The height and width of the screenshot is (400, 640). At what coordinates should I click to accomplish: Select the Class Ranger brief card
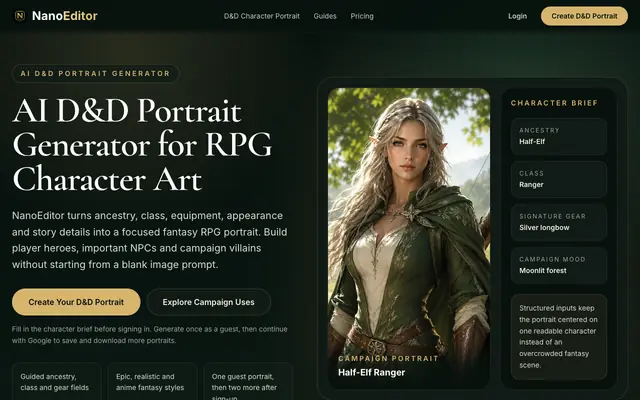tap(558, 179)
